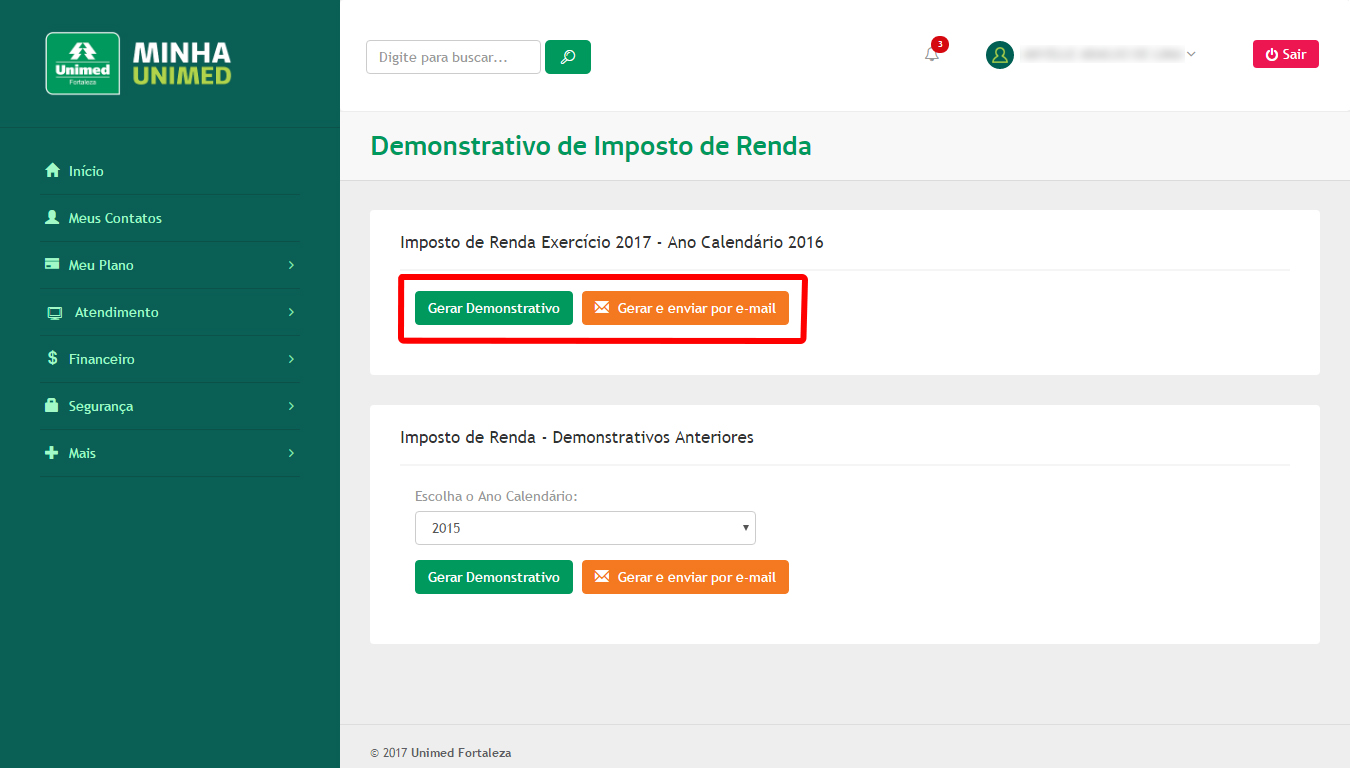1350x768 pixels.
Task: Click the notification badge showing 3
Action: pyautogui.click(x=940, y=44)
